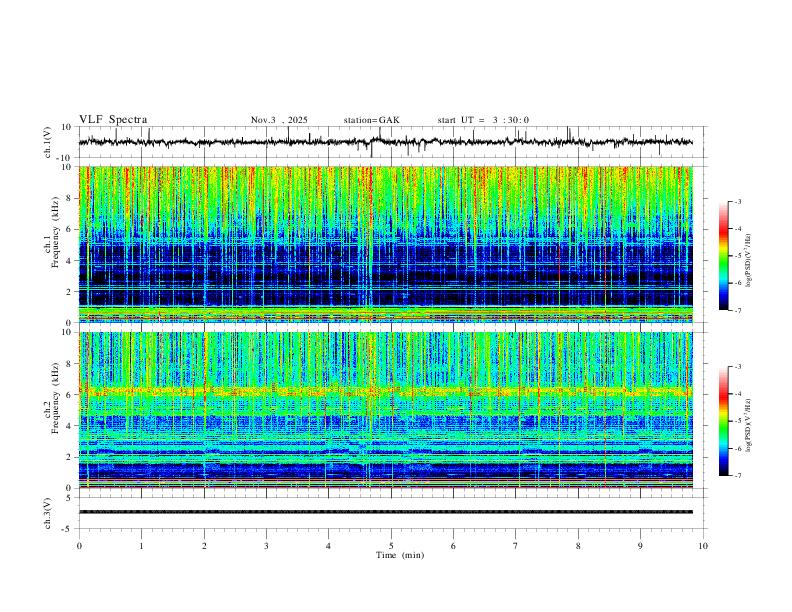Click time axis tick label "10"
The image size is (792, 612).
click(x=703, y=546)
